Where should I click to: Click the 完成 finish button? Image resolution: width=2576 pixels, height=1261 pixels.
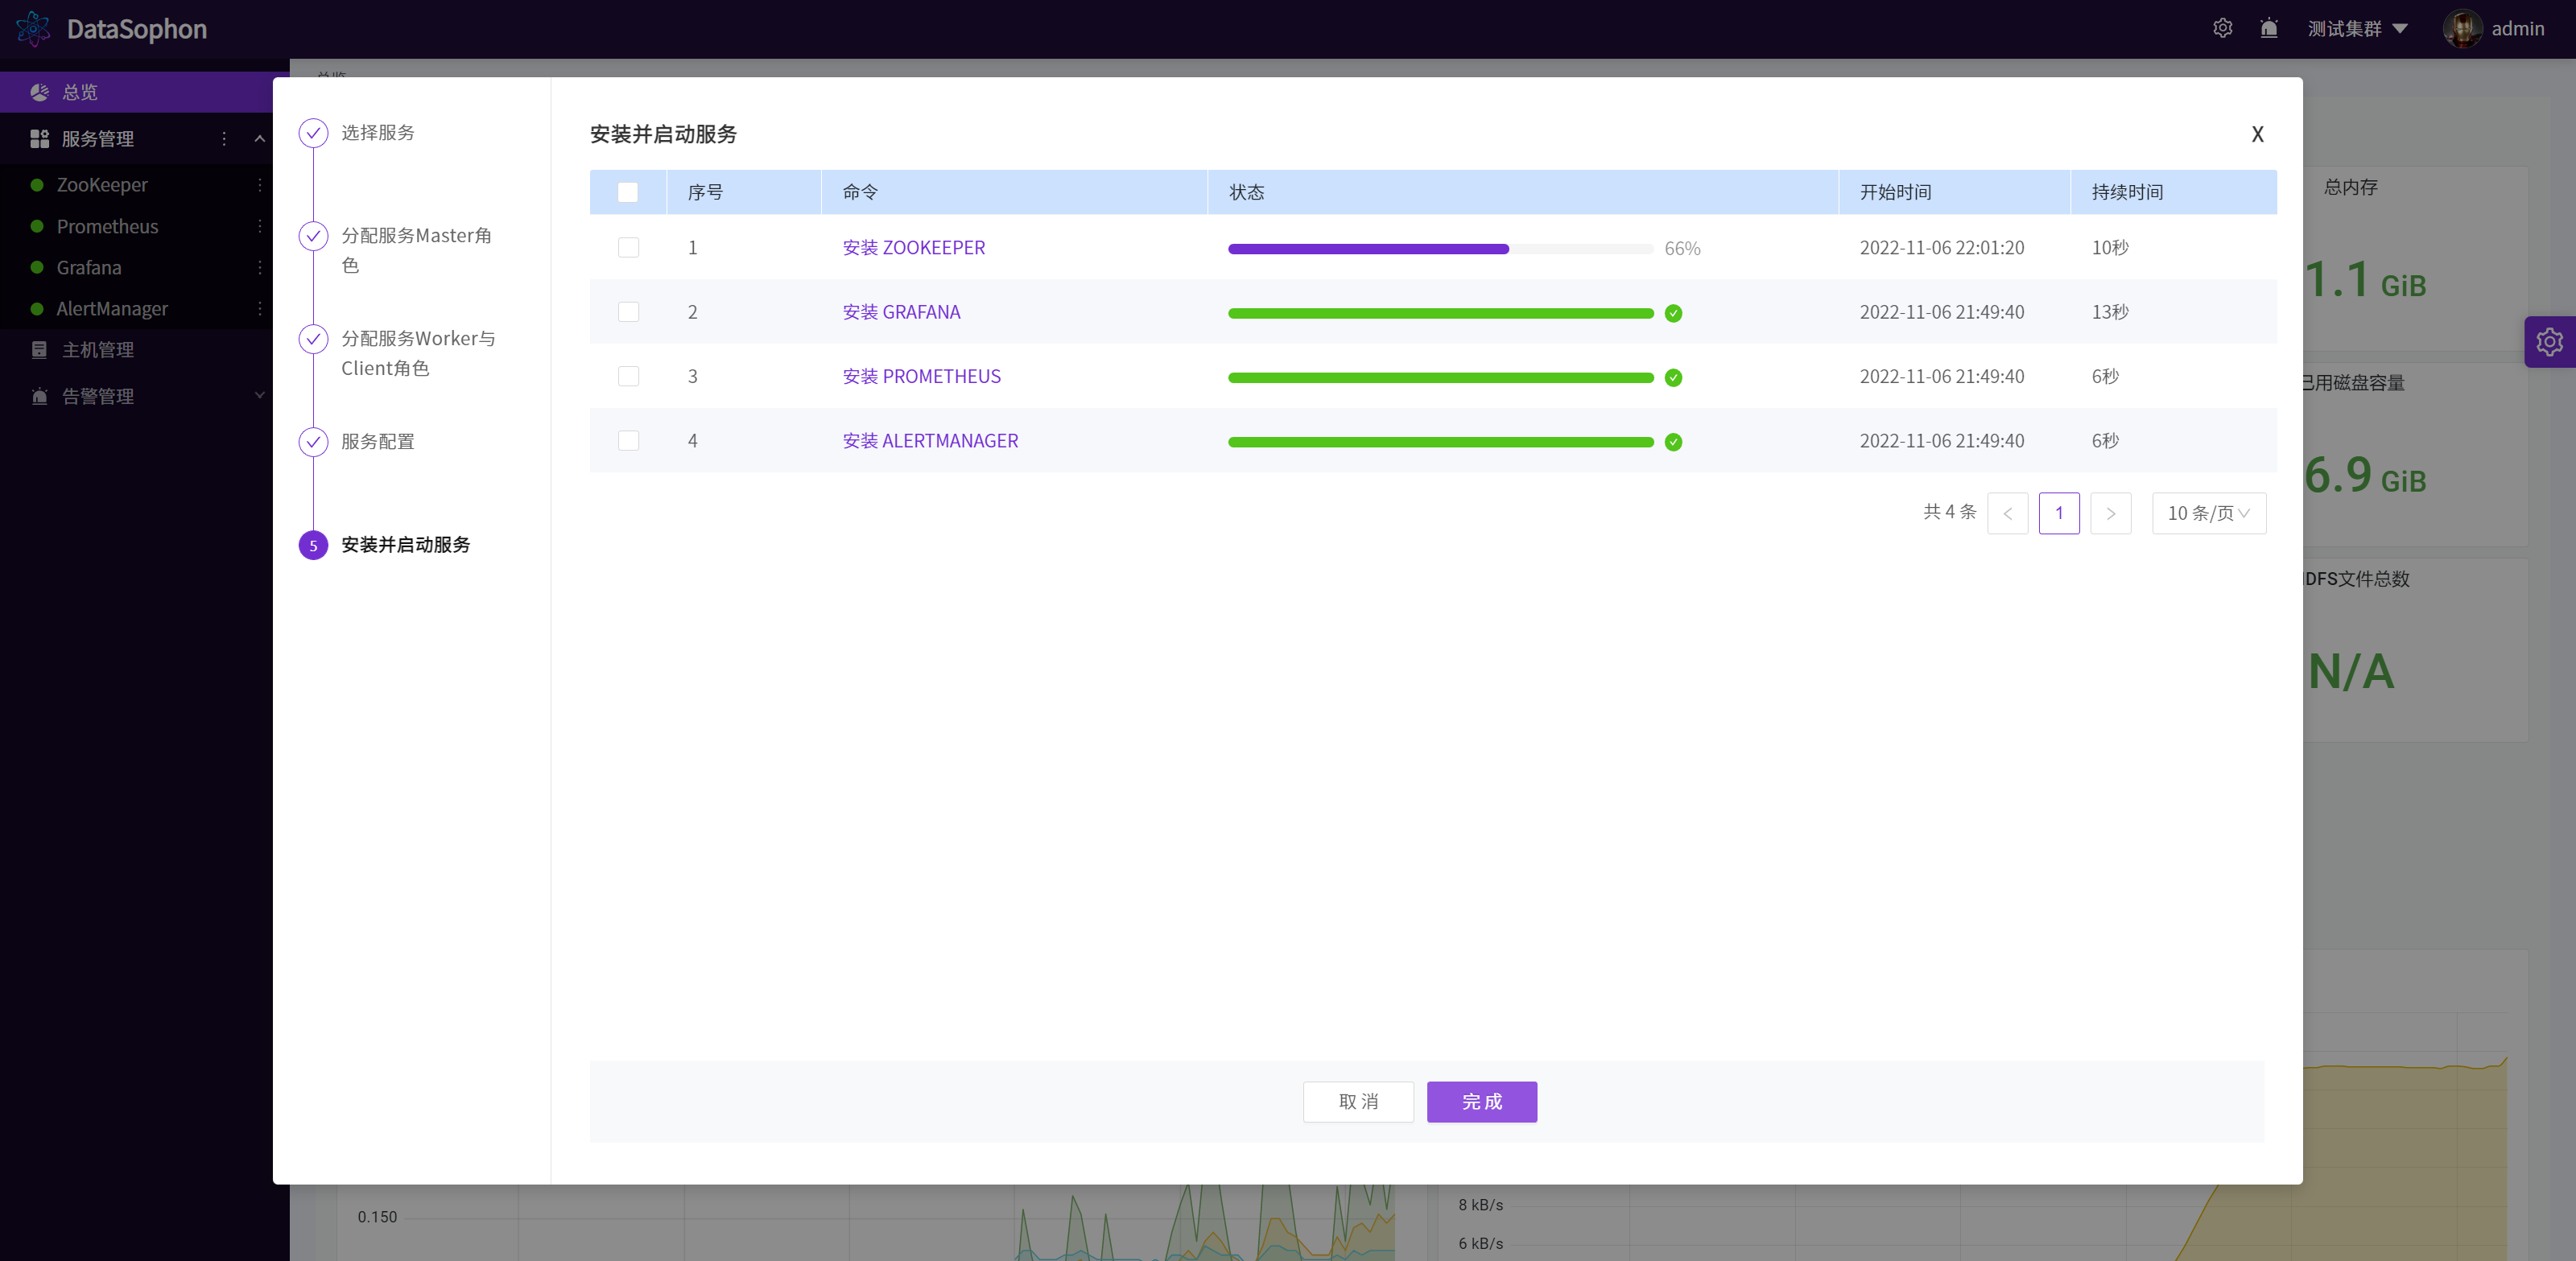click(x=1481, y=1101)
